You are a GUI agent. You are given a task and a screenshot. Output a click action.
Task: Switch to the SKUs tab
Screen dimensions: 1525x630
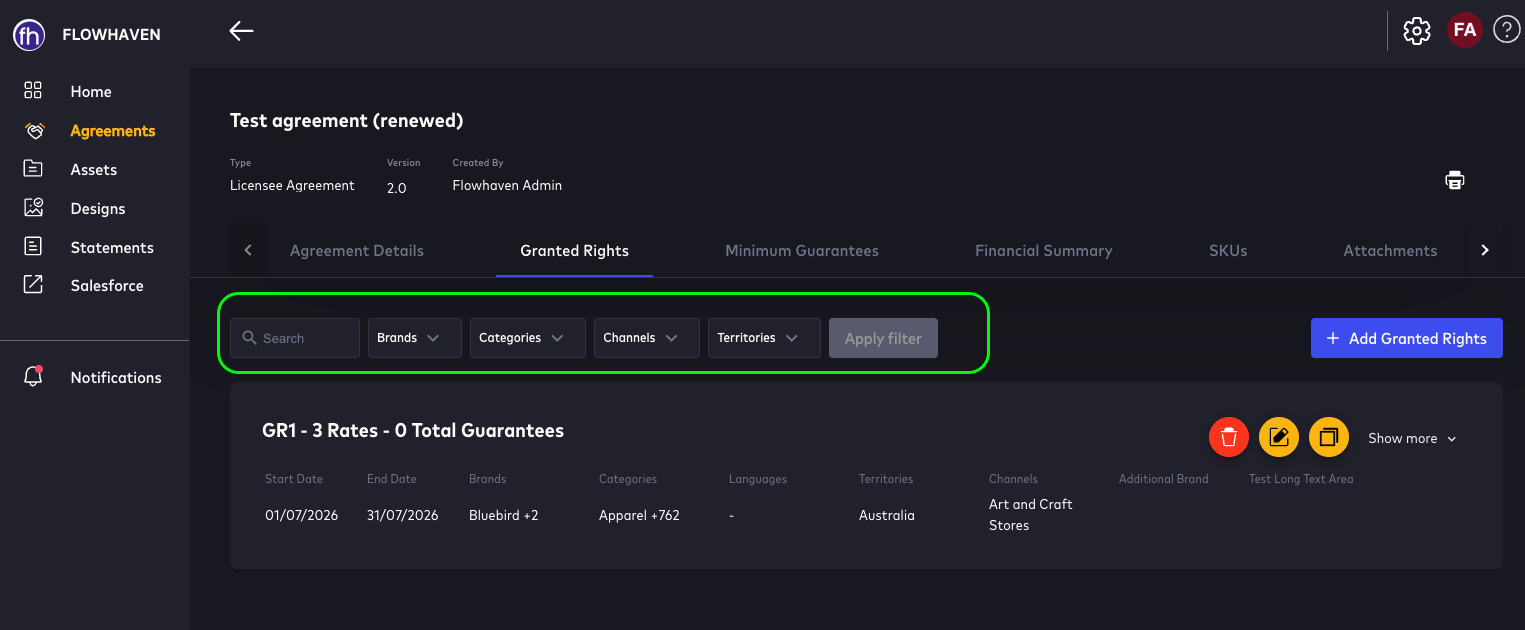coord(1228,251)
